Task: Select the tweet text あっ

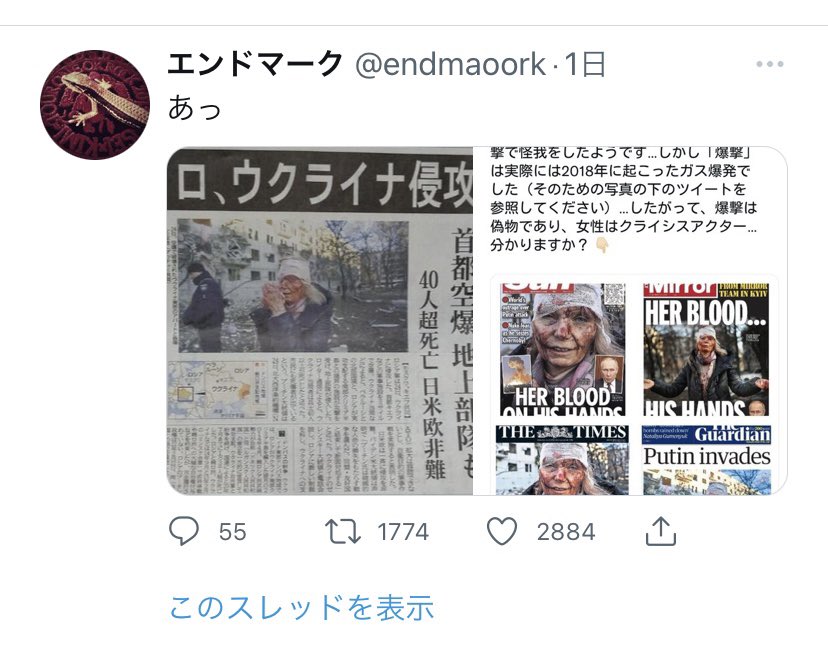Action: 194,108
